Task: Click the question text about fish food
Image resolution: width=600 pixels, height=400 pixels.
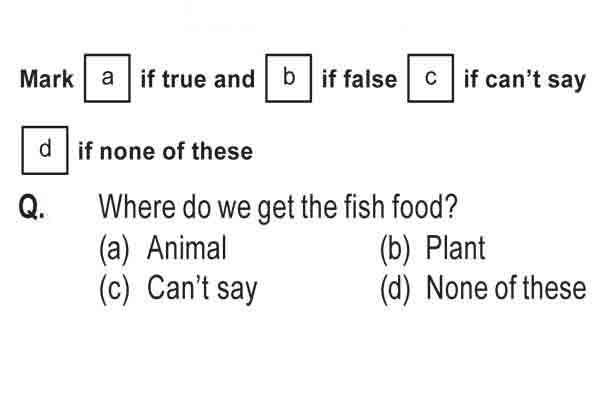Action: click(278, 208)
